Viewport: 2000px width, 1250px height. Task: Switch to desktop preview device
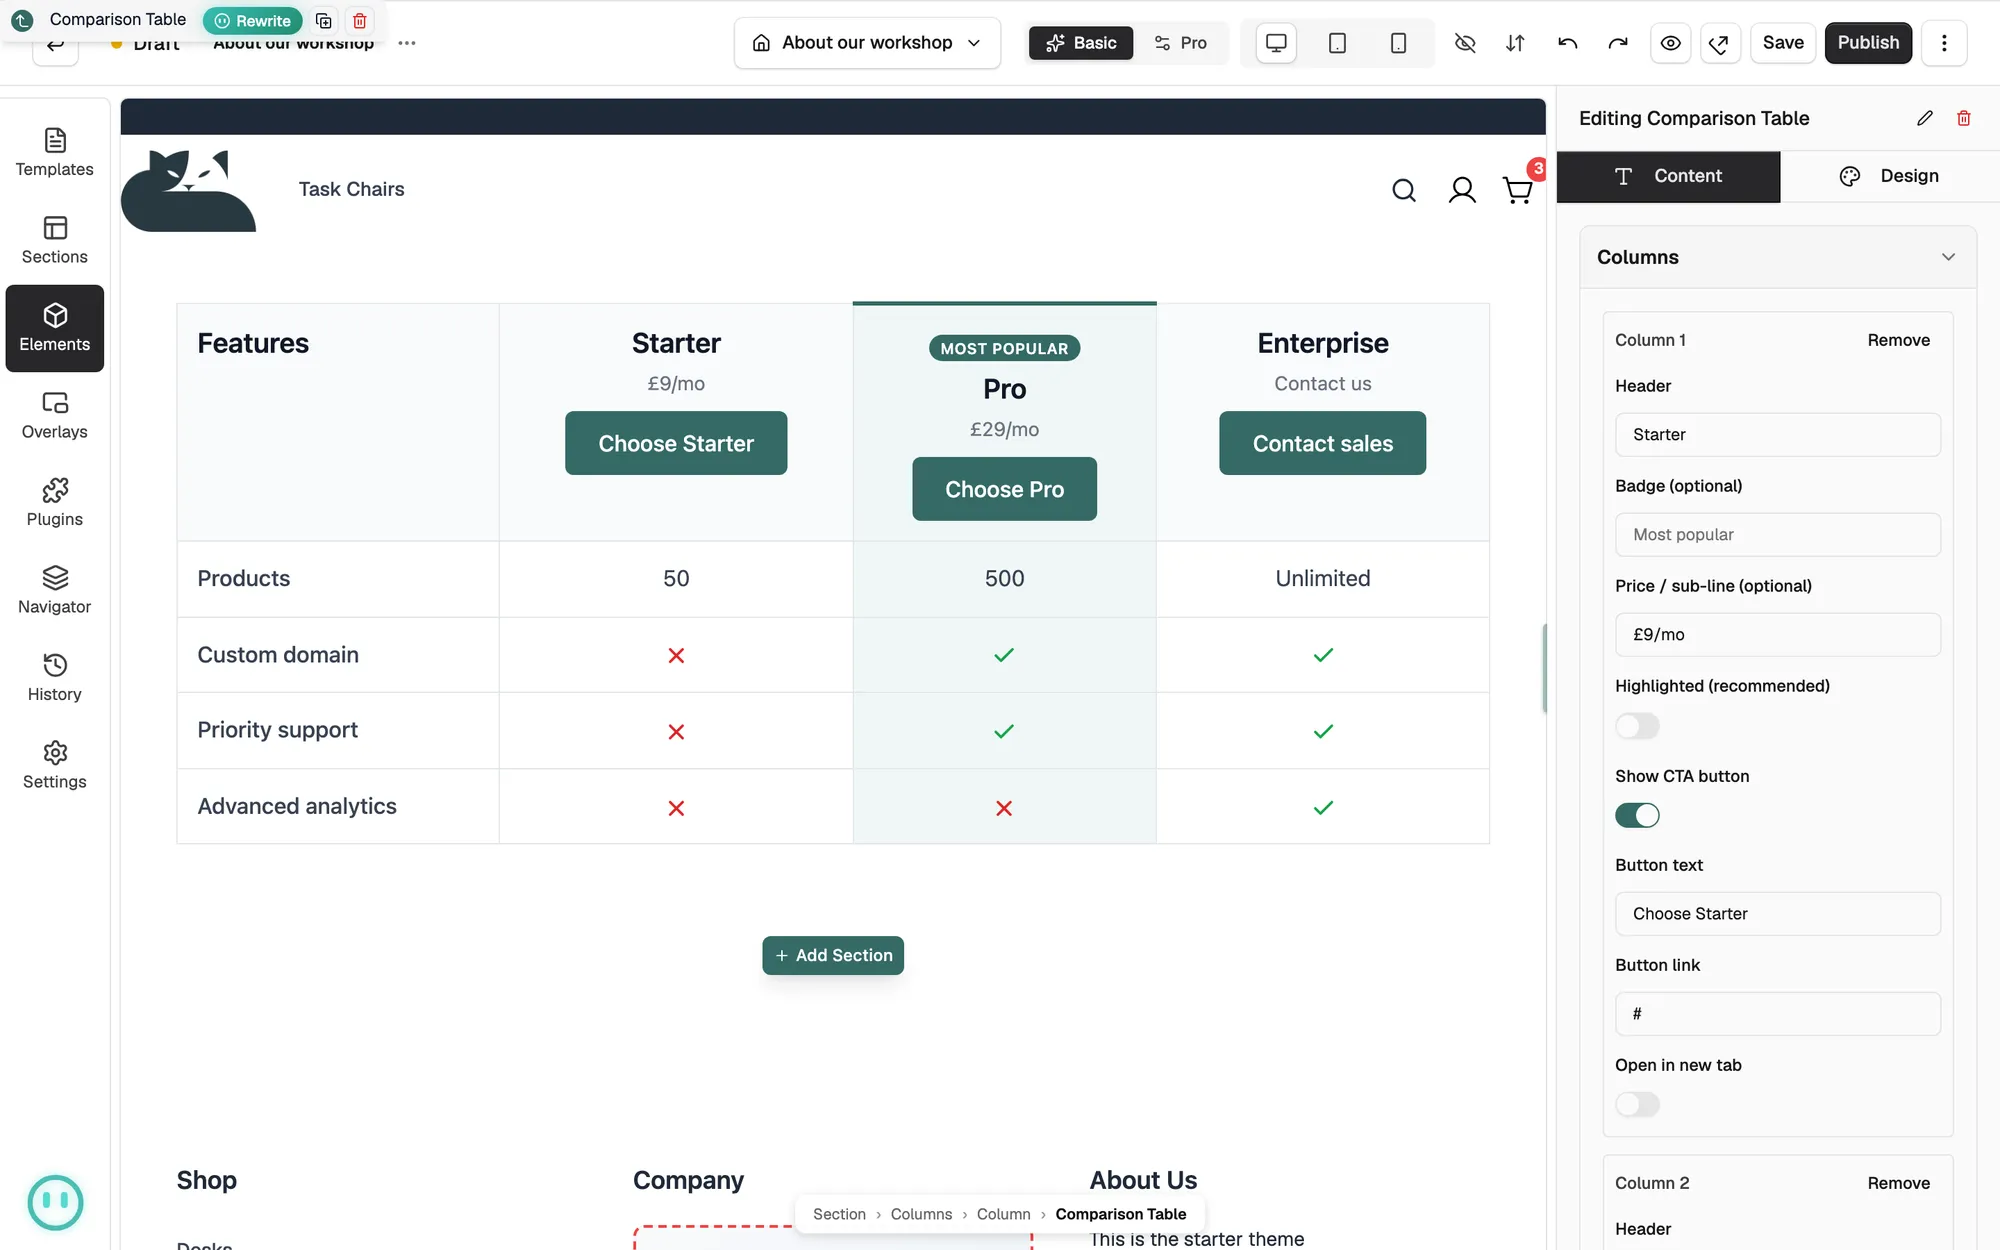point(1276,43)
